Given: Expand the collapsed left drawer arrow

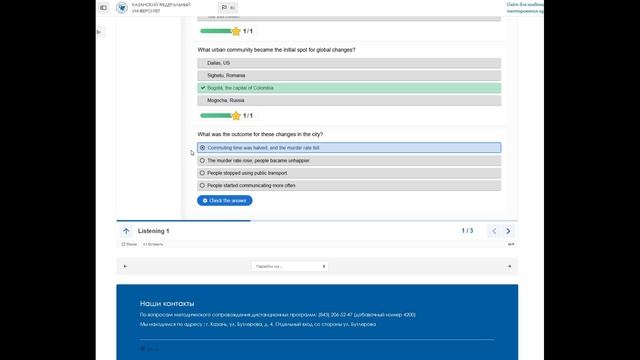Looking at the screenshot, I should click(x=99, y=32).
